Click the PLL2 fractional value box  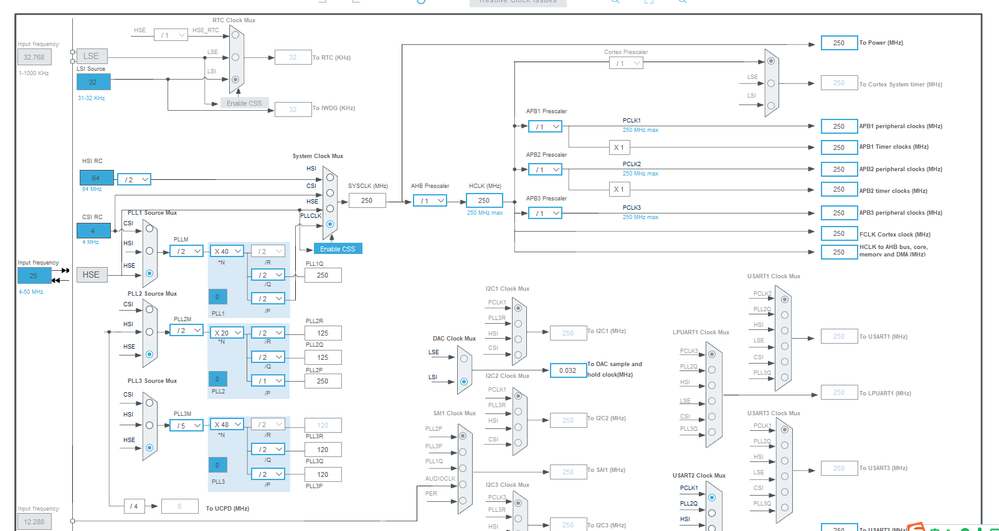pos(217,379)
